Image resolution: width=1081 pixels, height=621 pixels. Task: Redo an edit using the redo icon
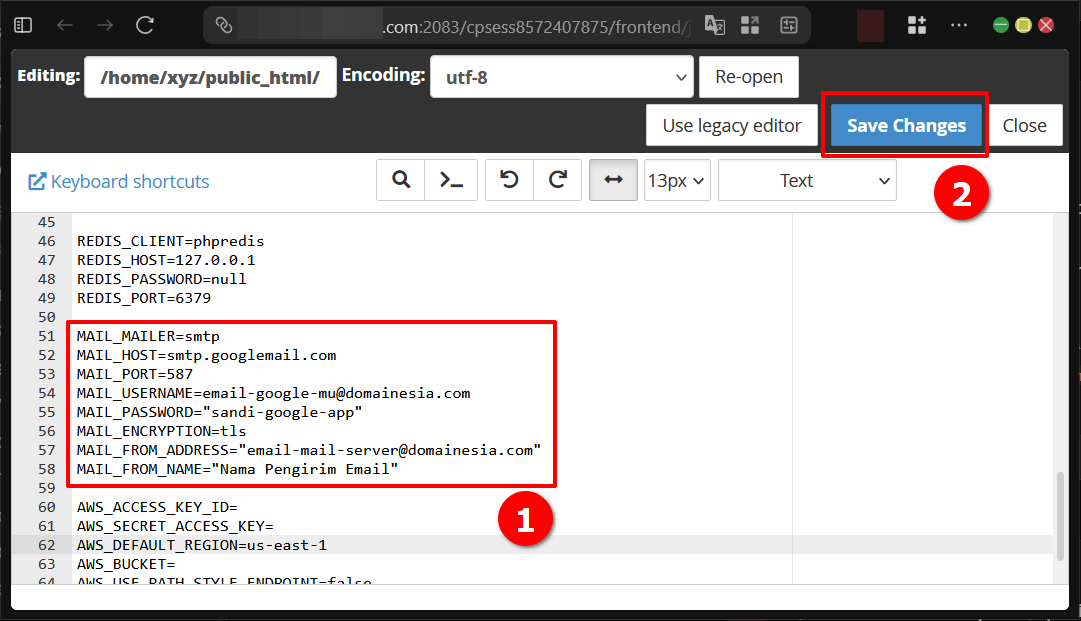point(560,180)
